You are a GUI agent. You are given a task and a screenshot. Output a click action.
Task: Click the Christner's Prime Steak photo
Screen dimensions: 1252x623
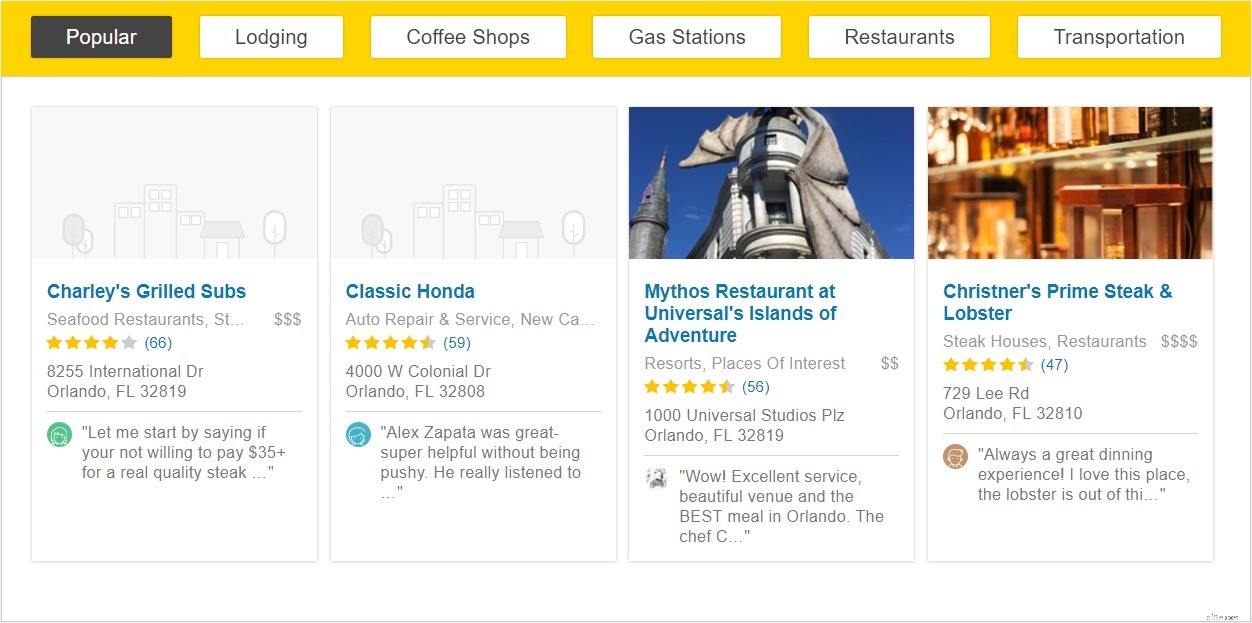[x=1069, y=183]
